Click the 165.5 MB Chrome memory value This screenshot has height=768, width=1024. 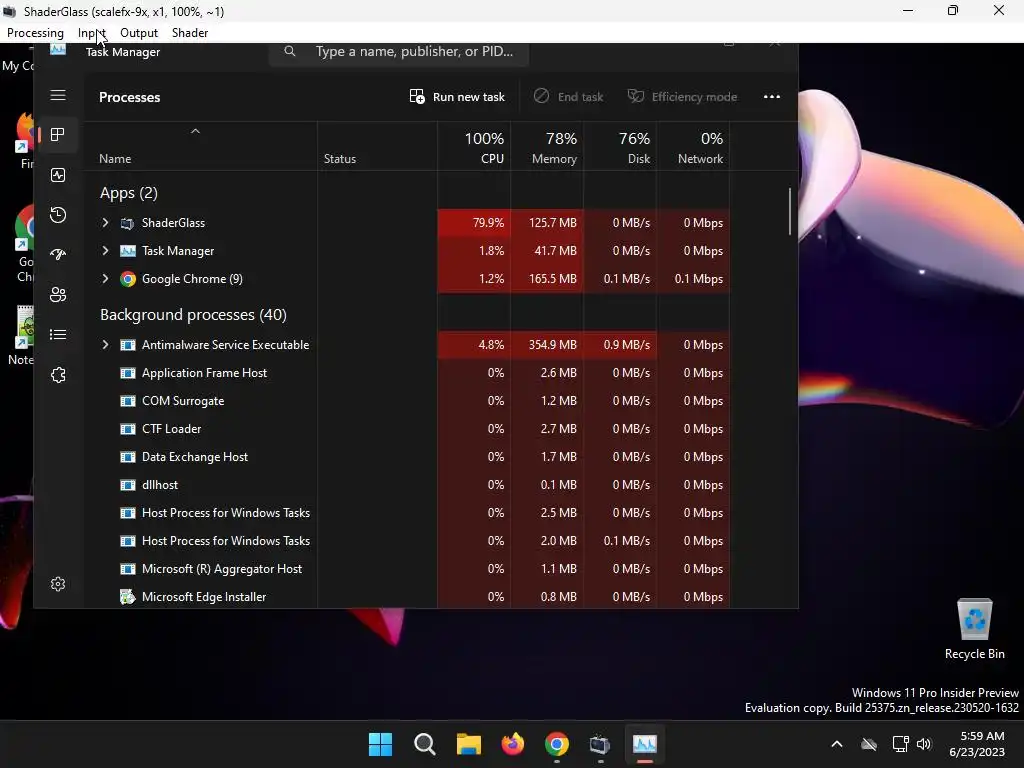click(552, 279)
